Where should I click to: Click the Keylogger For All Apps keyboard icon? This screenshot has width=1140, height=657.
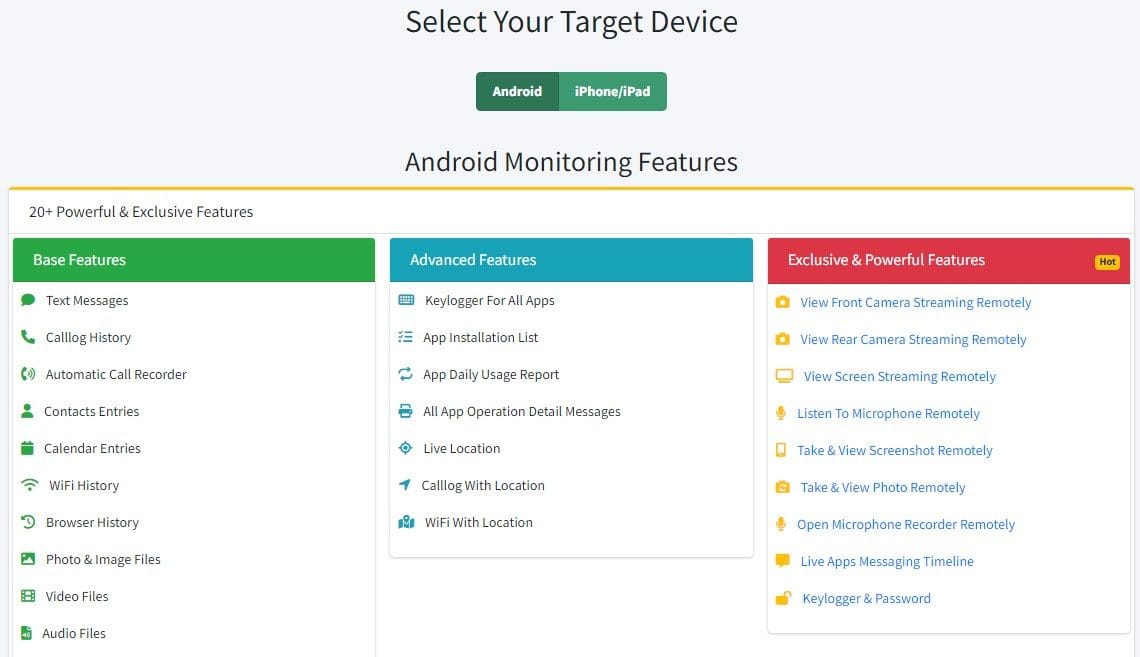pos(406,300)
